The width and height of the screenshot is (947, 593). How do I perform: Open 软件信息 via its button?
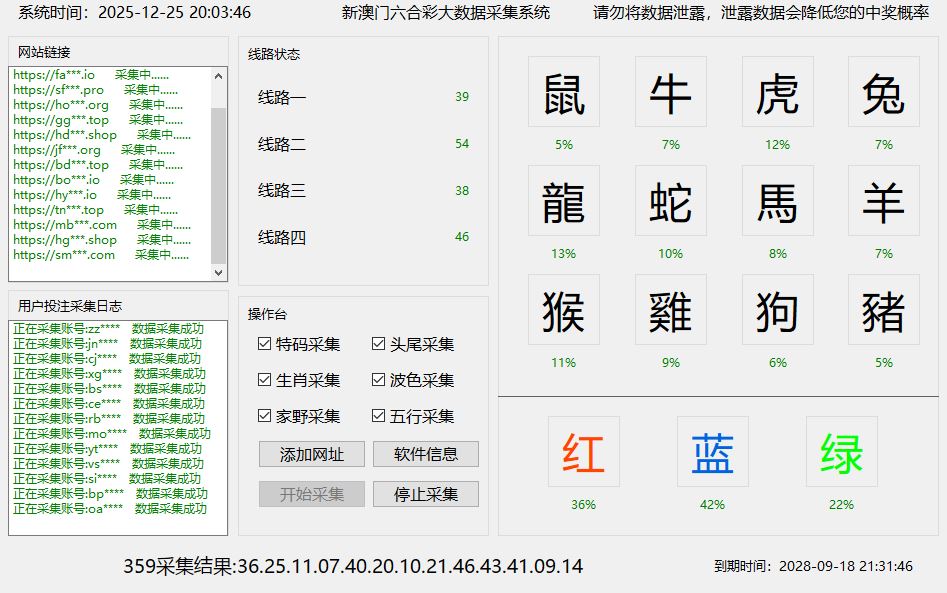[x=425, y=455]
